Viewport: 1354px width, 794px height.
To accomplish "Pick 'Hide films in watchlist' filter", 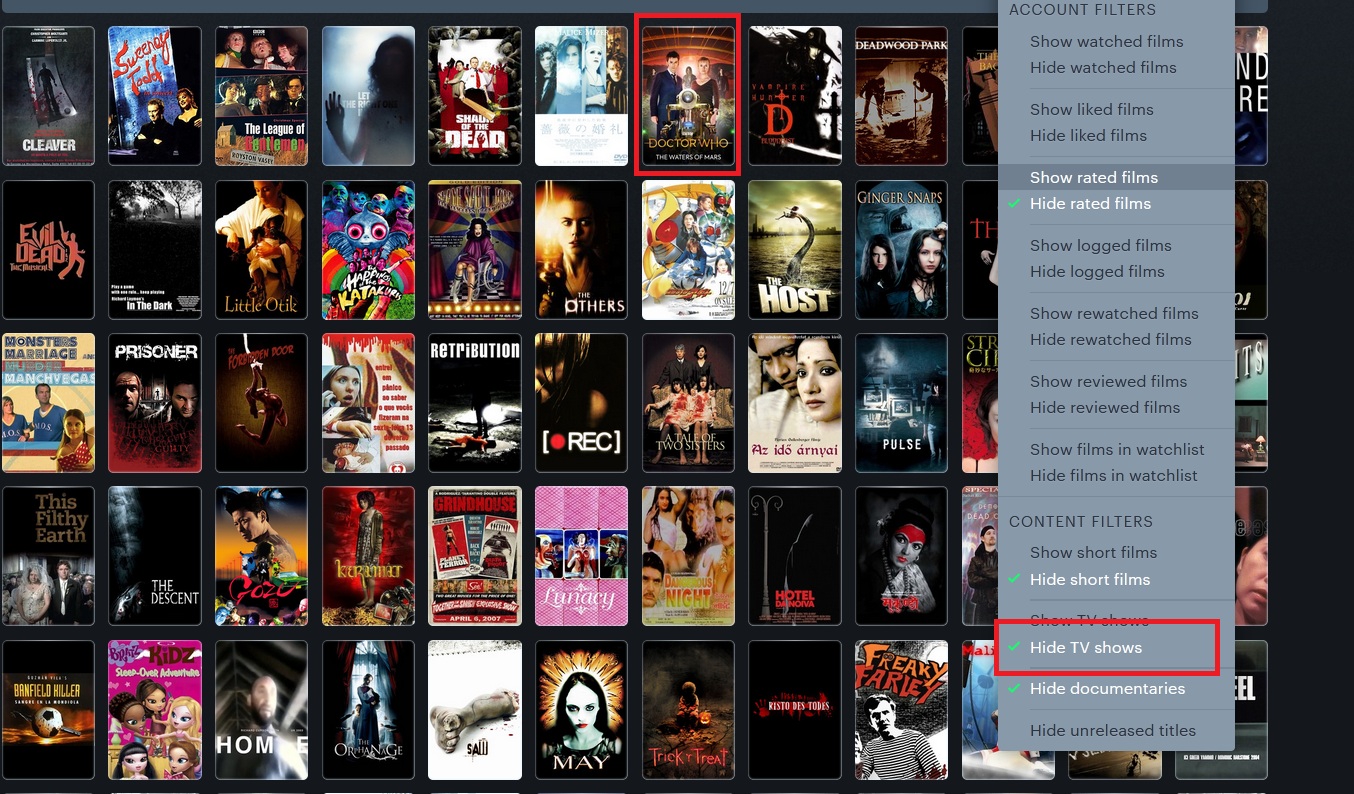I will 1114,475.
